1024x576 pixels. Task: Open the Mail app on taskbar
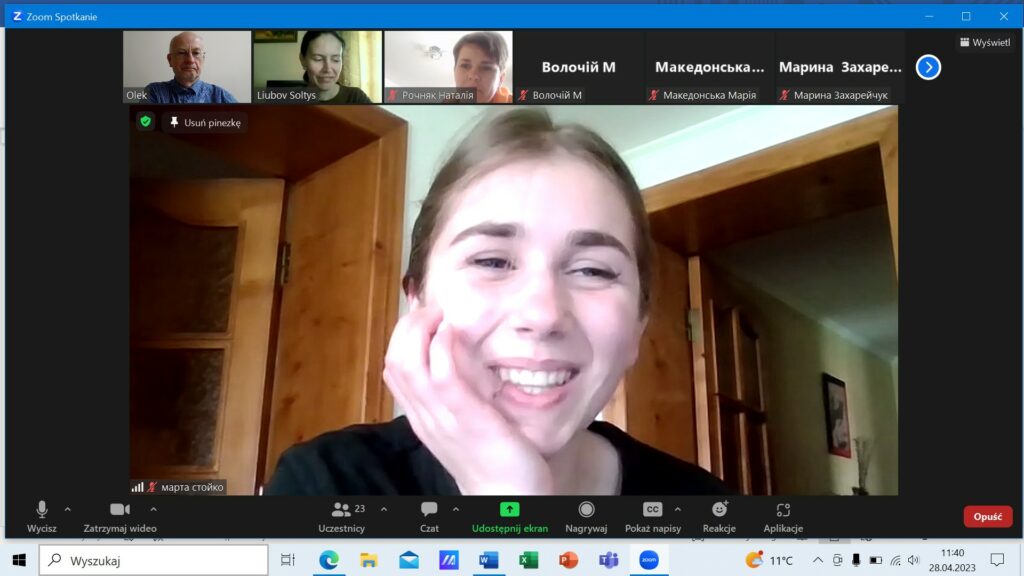click(409, 560)
